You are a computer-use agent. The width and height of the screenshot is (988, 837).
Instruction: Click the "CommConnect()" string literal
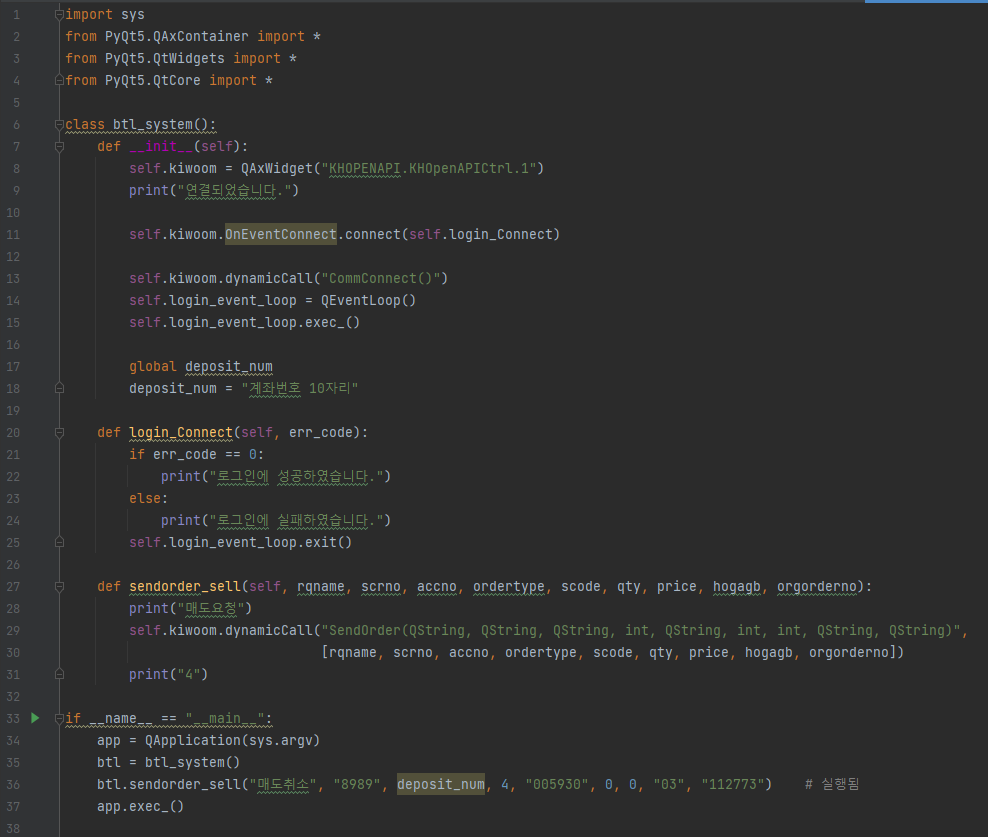click(x=381, y=278)
